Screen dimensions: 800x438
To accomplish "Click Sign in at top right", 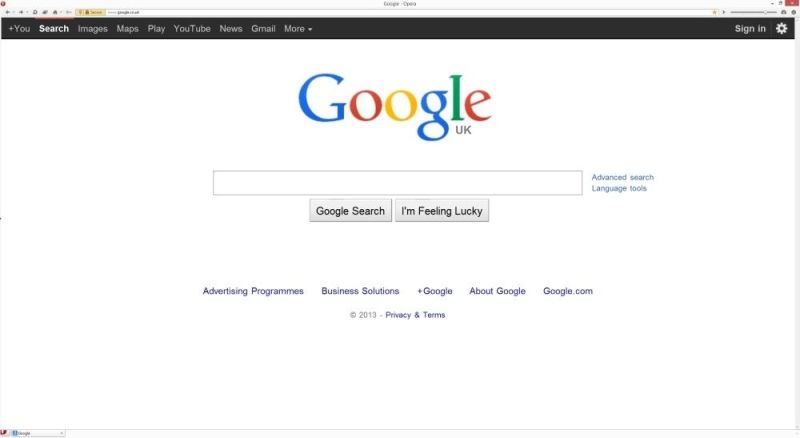I will click(750, 29).
